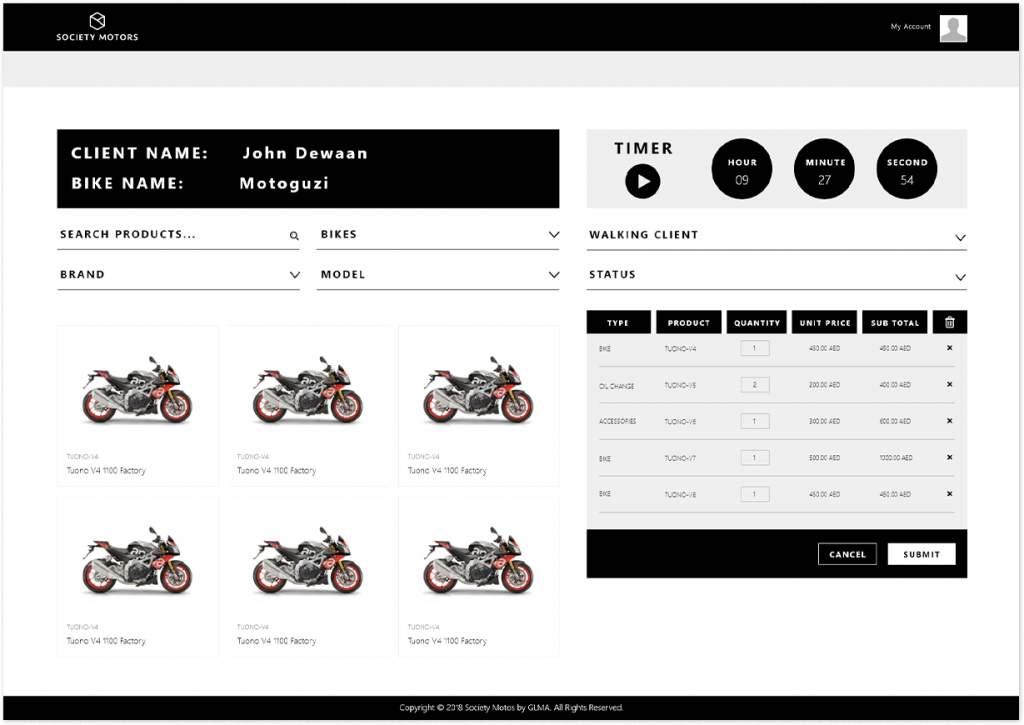The image size is (1024, 725).
Task: Click the 'ACCESSORIES' type cell
Action: (617, 421)
